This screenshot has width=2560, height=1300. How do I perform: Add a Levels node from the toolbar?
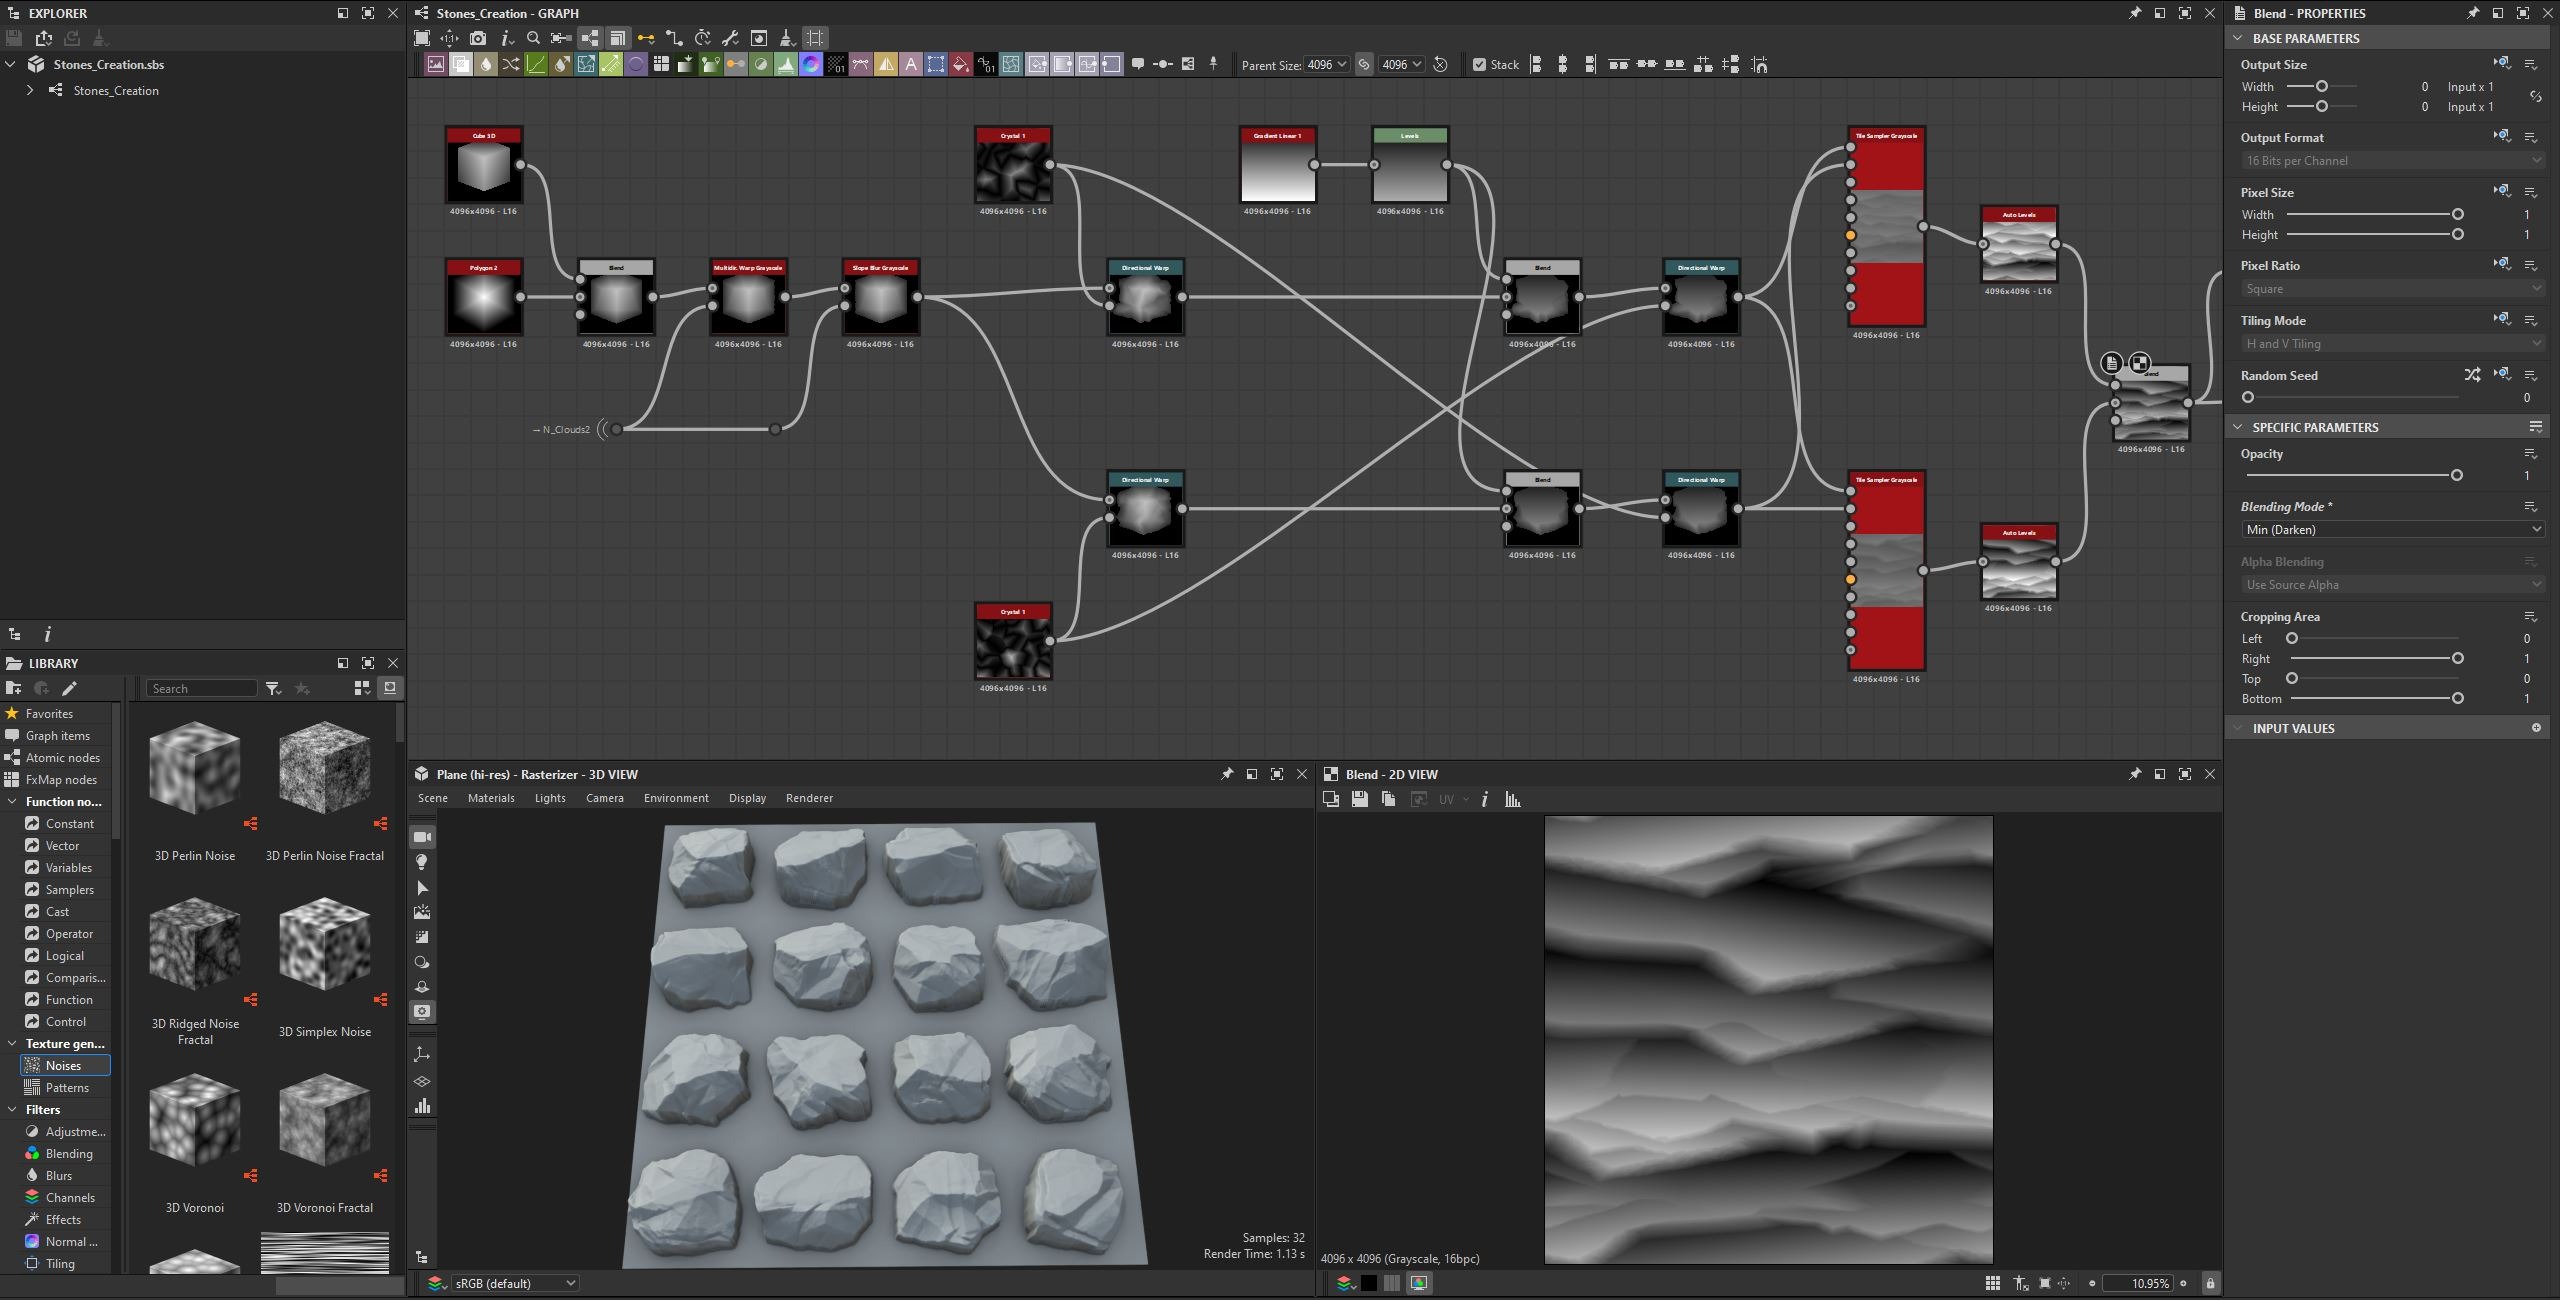pos(786,65)
